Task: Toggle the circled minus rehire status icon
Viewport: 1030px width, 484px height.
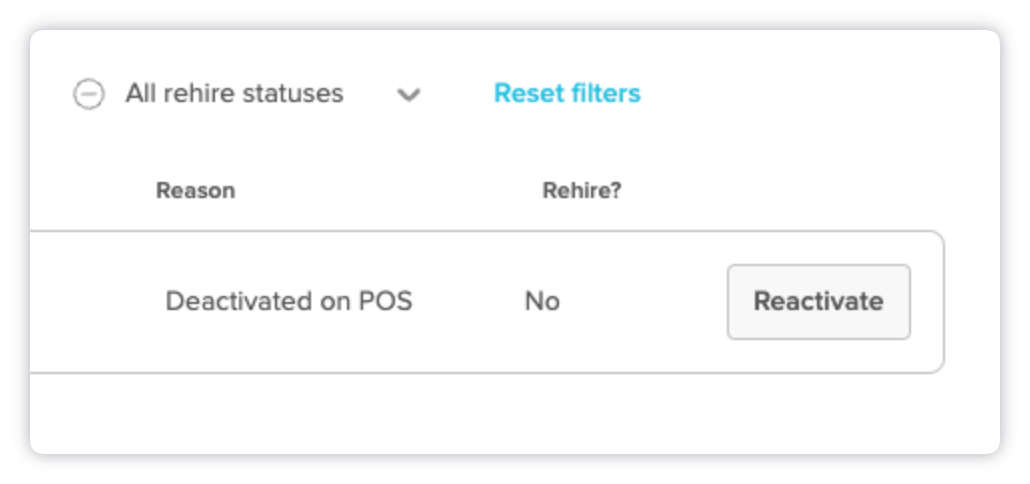Action: click(89, 94)
